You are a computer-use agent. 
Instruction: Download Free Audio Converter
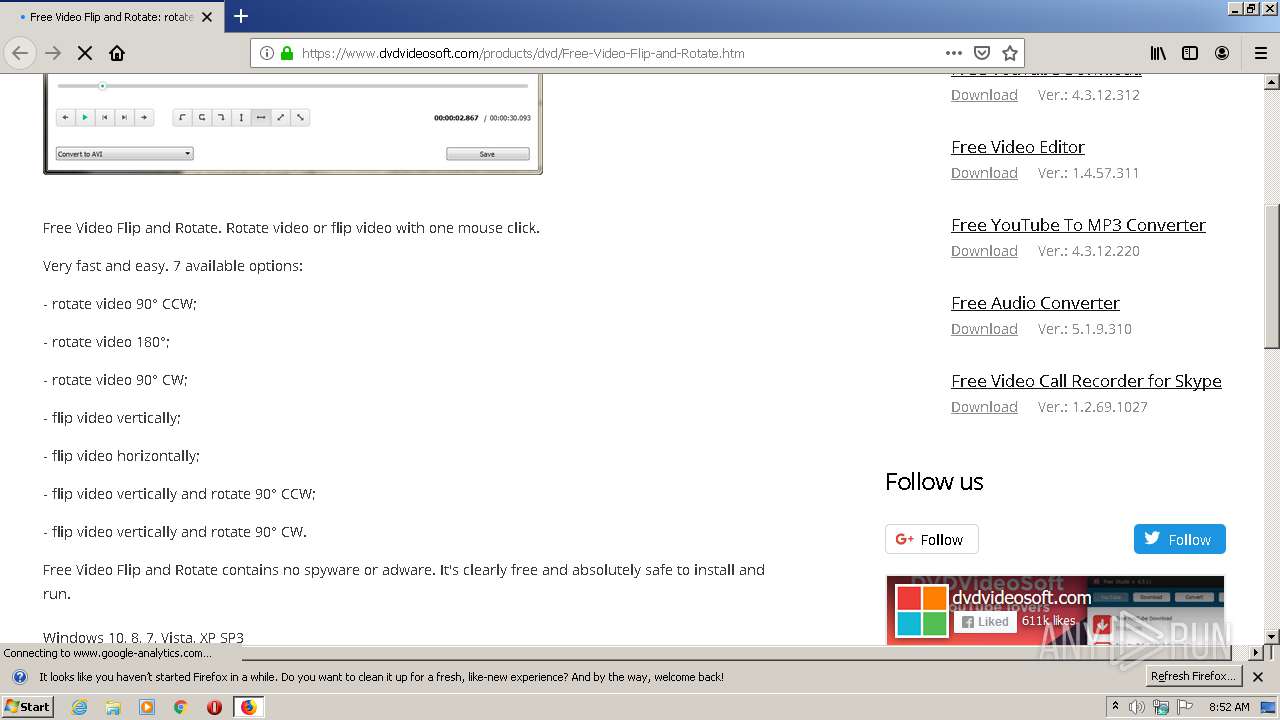pos(984,329)
